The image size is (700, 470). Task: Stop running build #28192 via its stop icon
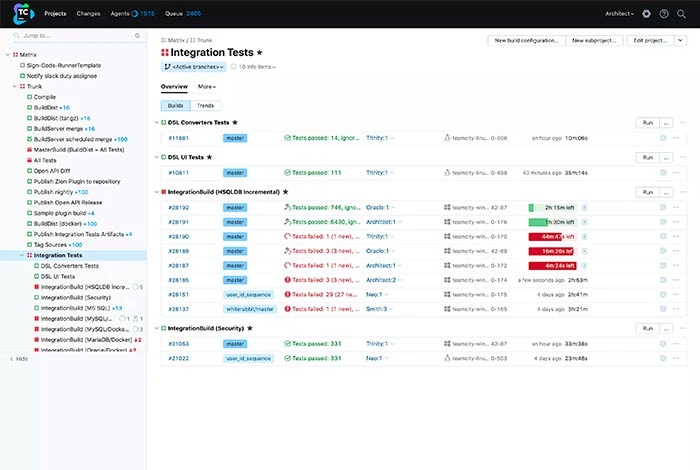tap(584, 207)
